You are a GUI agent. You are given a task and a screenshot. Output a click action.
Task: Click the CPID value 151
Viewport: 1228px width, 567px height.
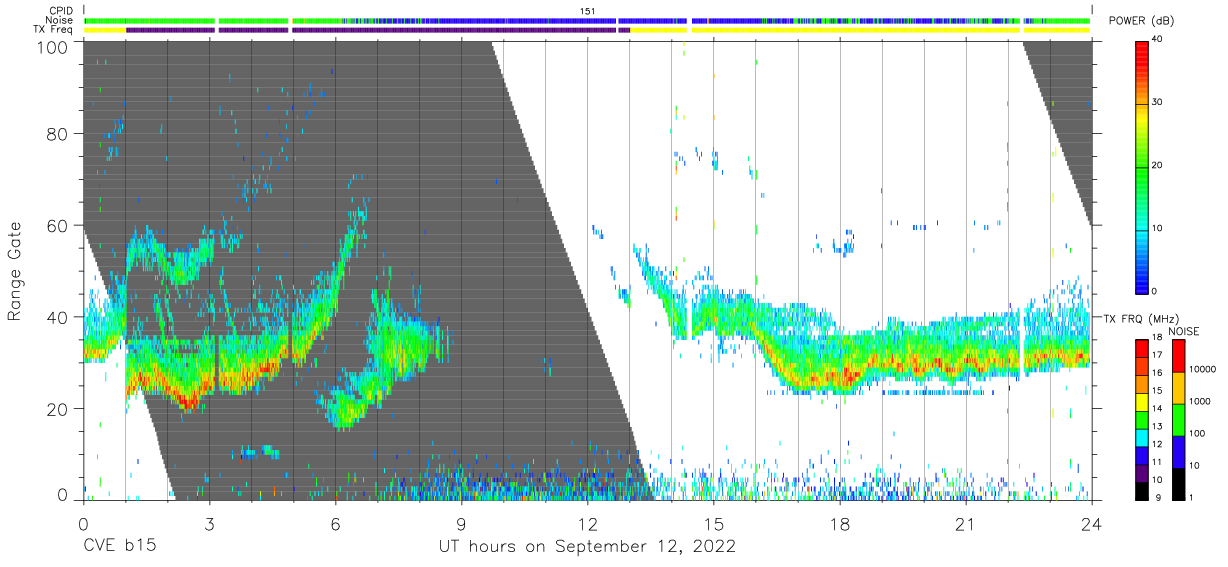coord(588,11)
